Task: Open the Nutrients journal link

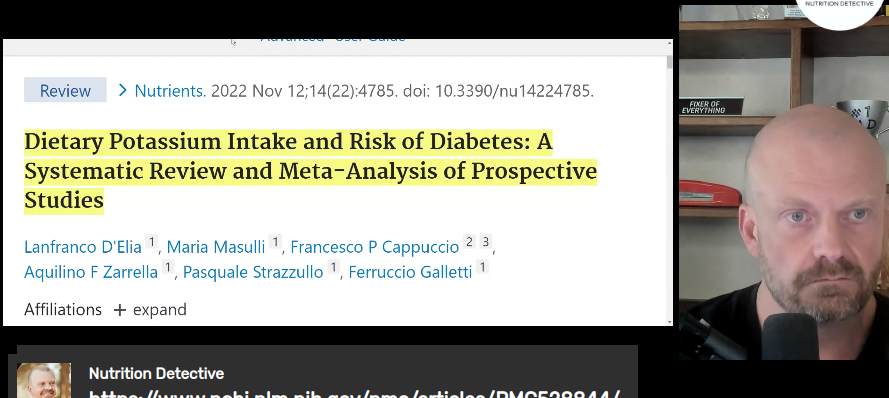Action: [170, 91]
